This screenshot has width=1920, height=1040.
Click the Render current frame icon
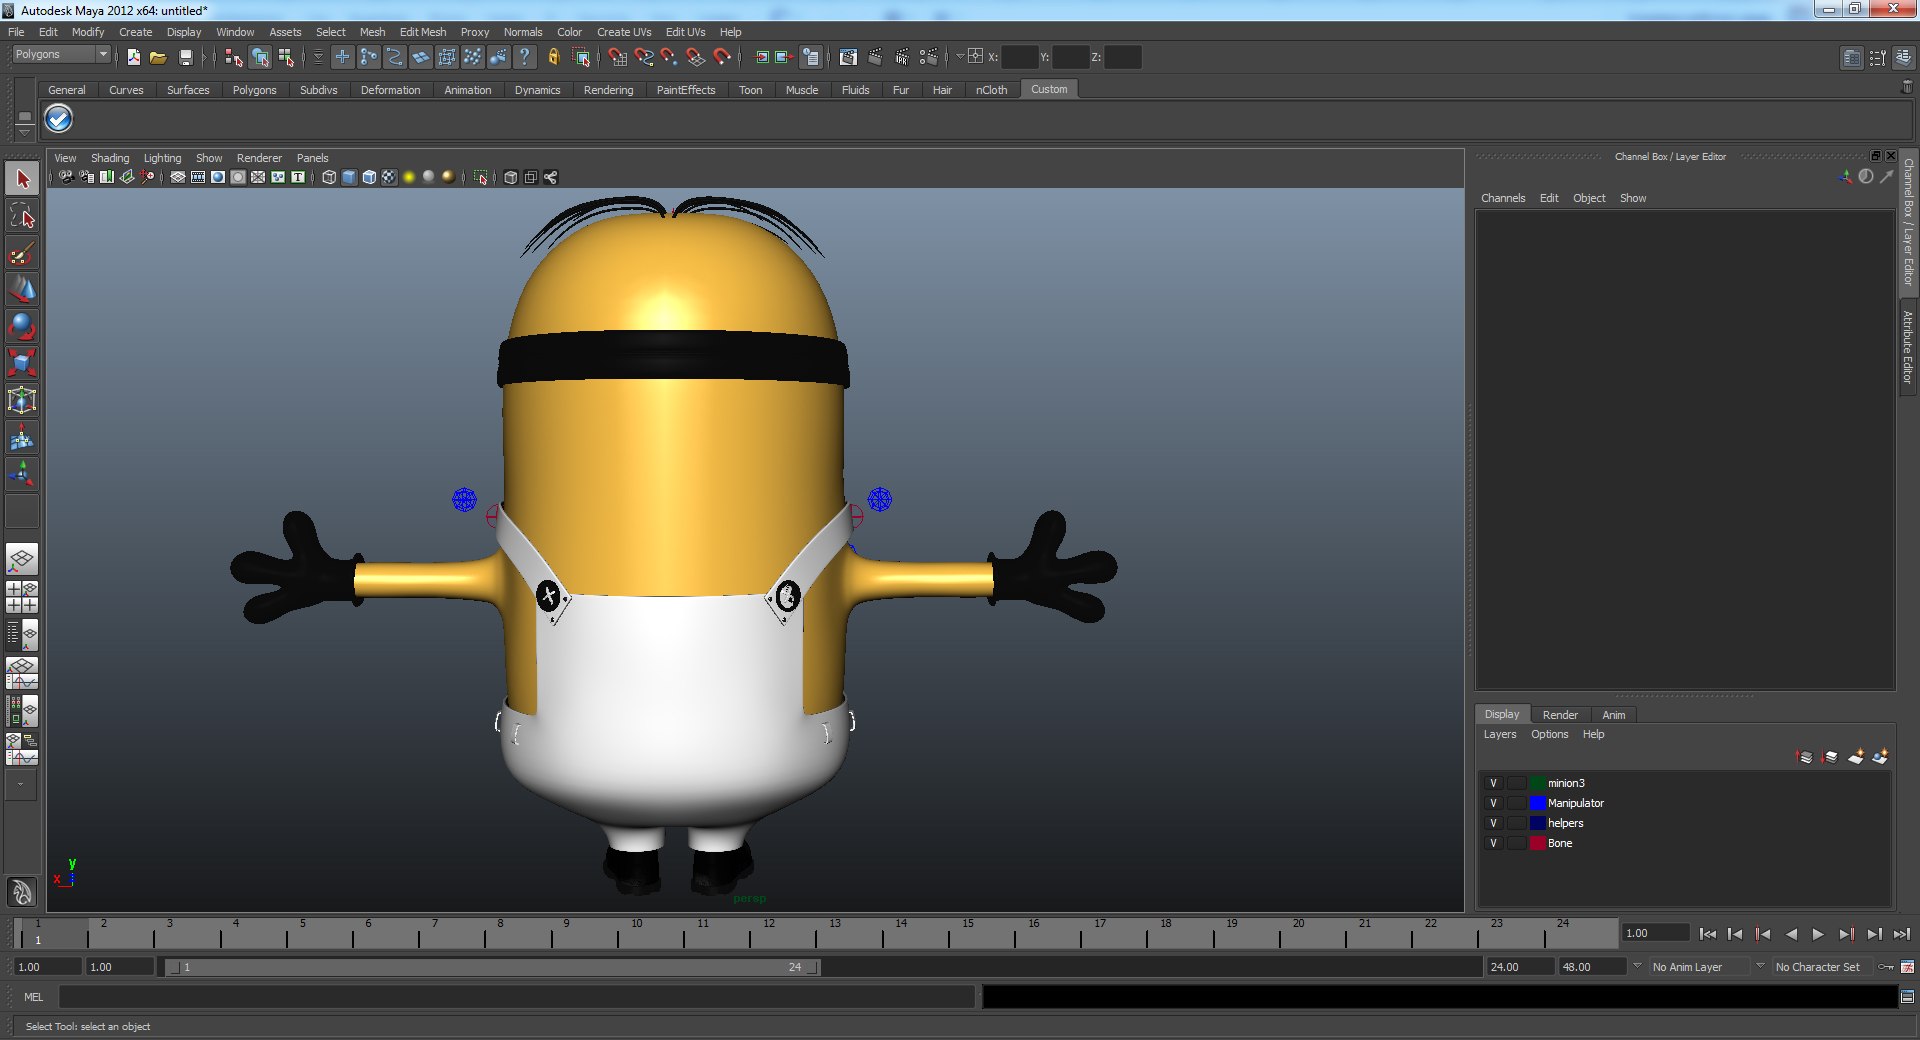coord(875,57)
